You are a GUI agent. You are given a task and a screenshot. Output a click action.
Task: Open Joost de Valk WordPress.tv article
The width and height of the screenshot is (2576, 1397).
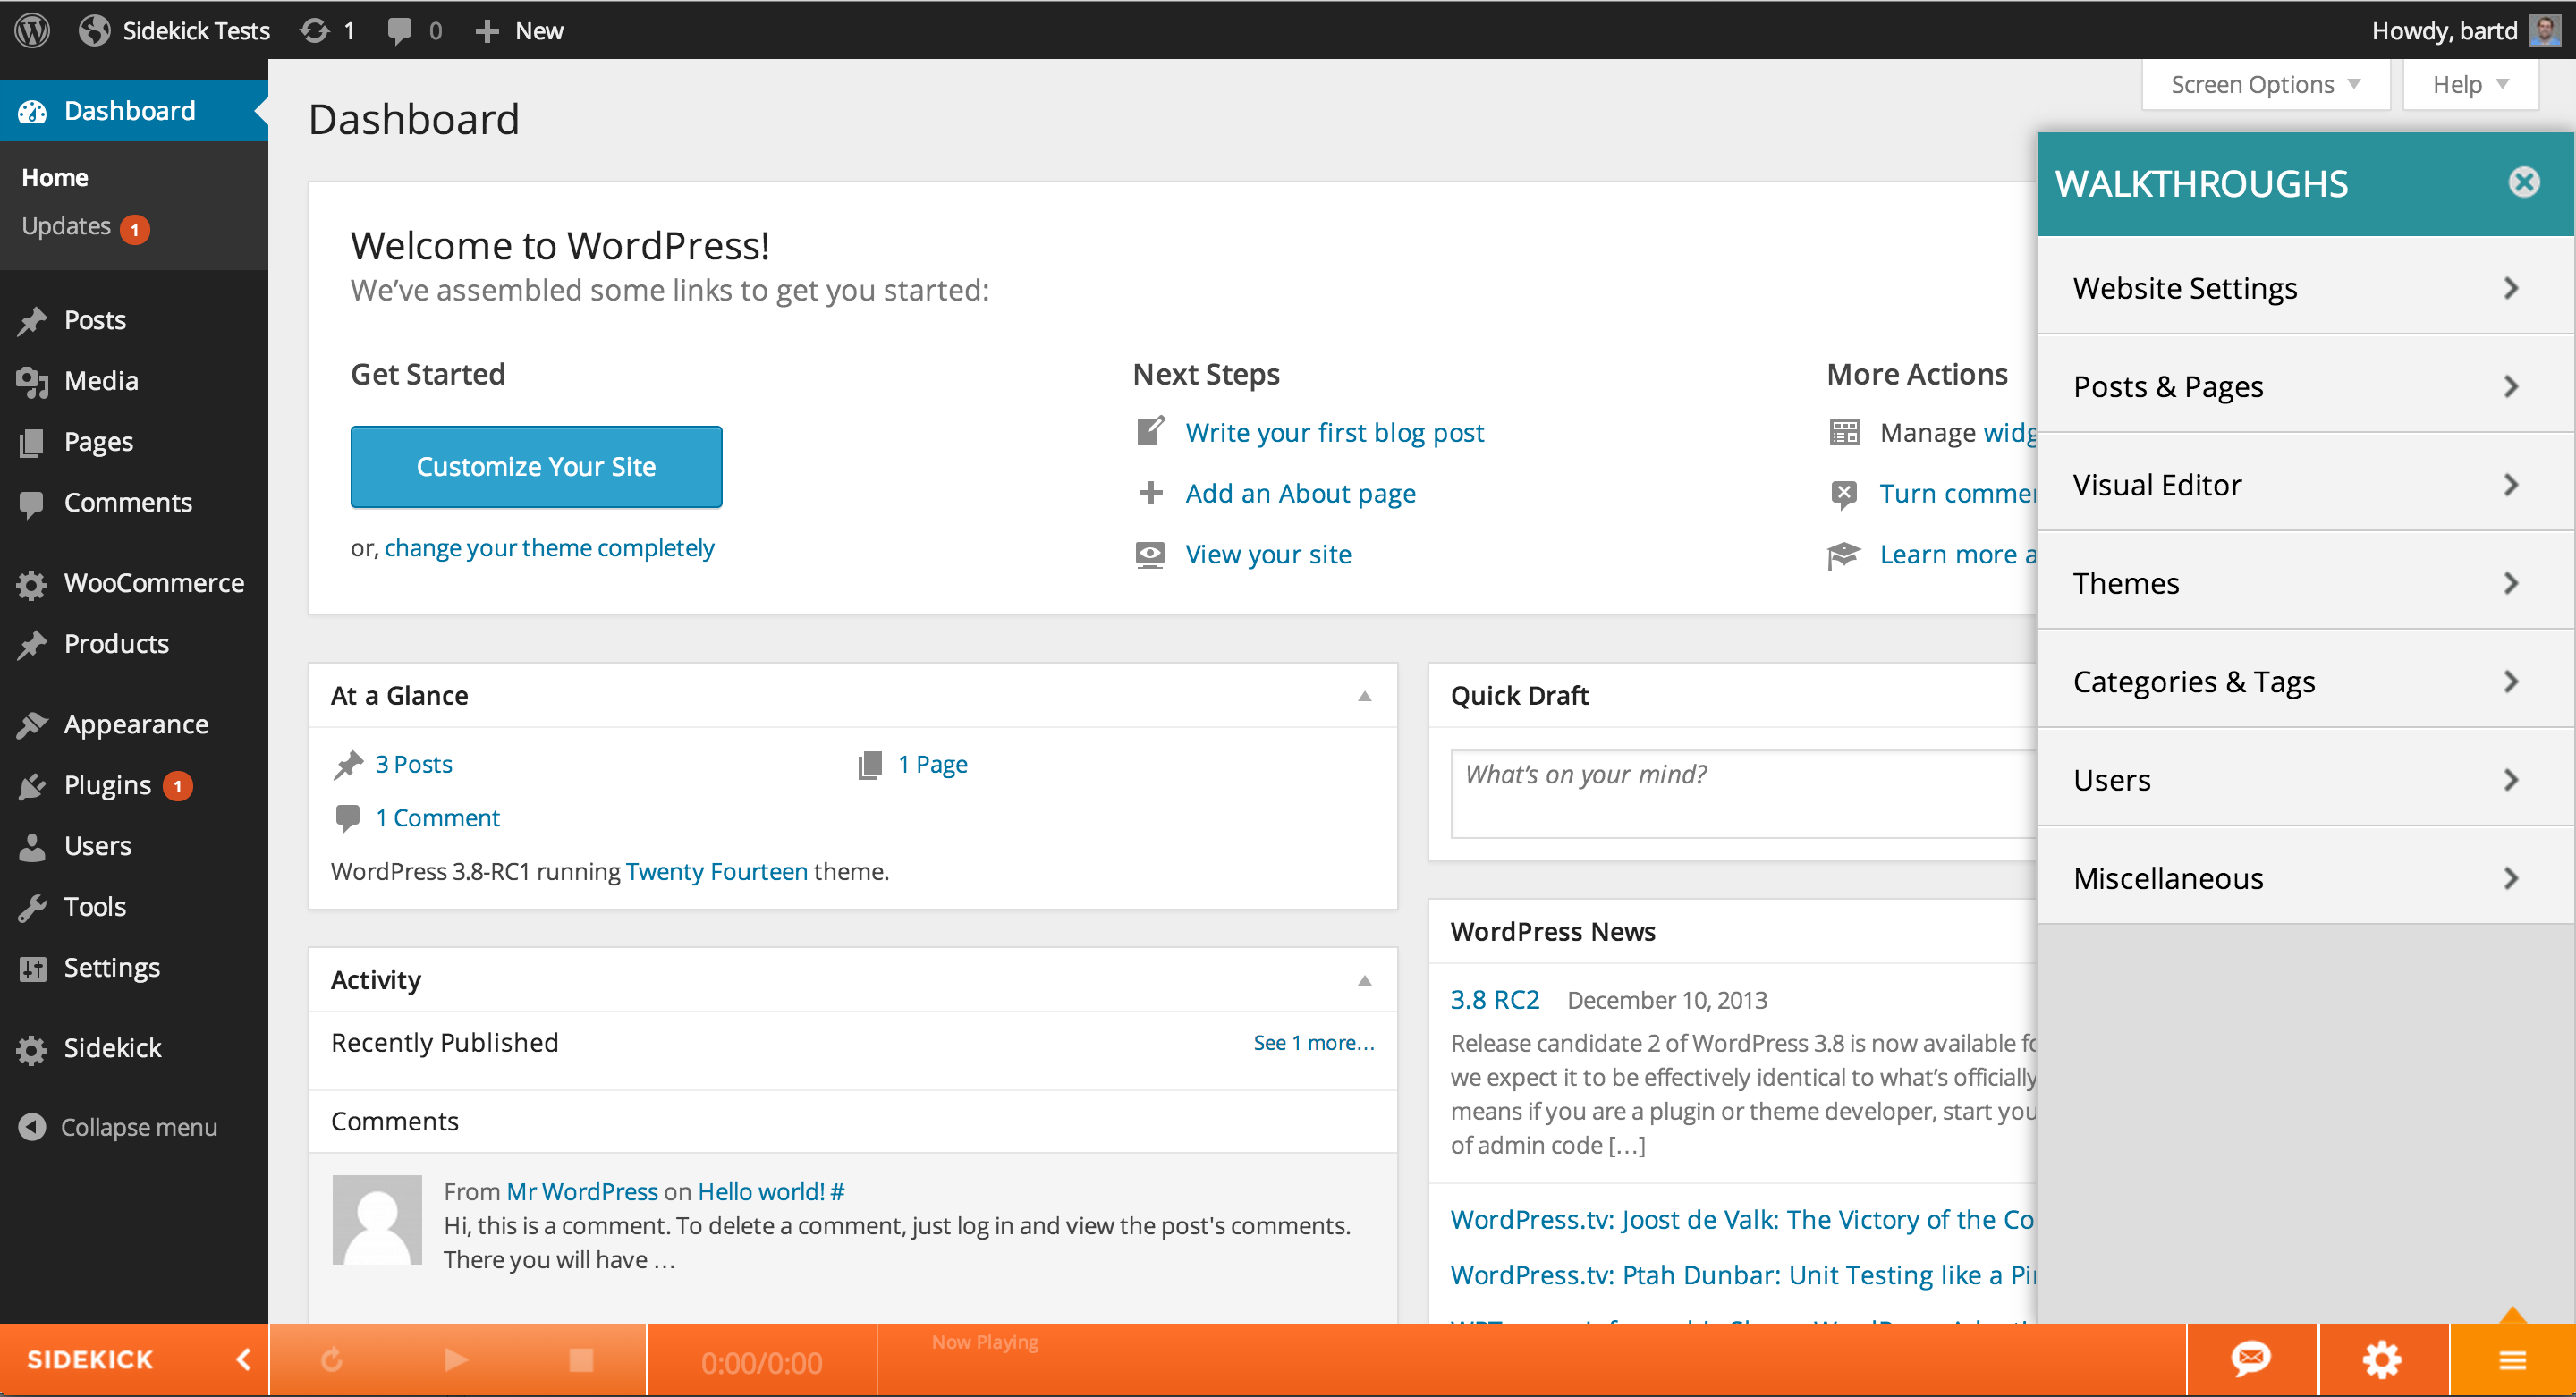point(1742,1220)
